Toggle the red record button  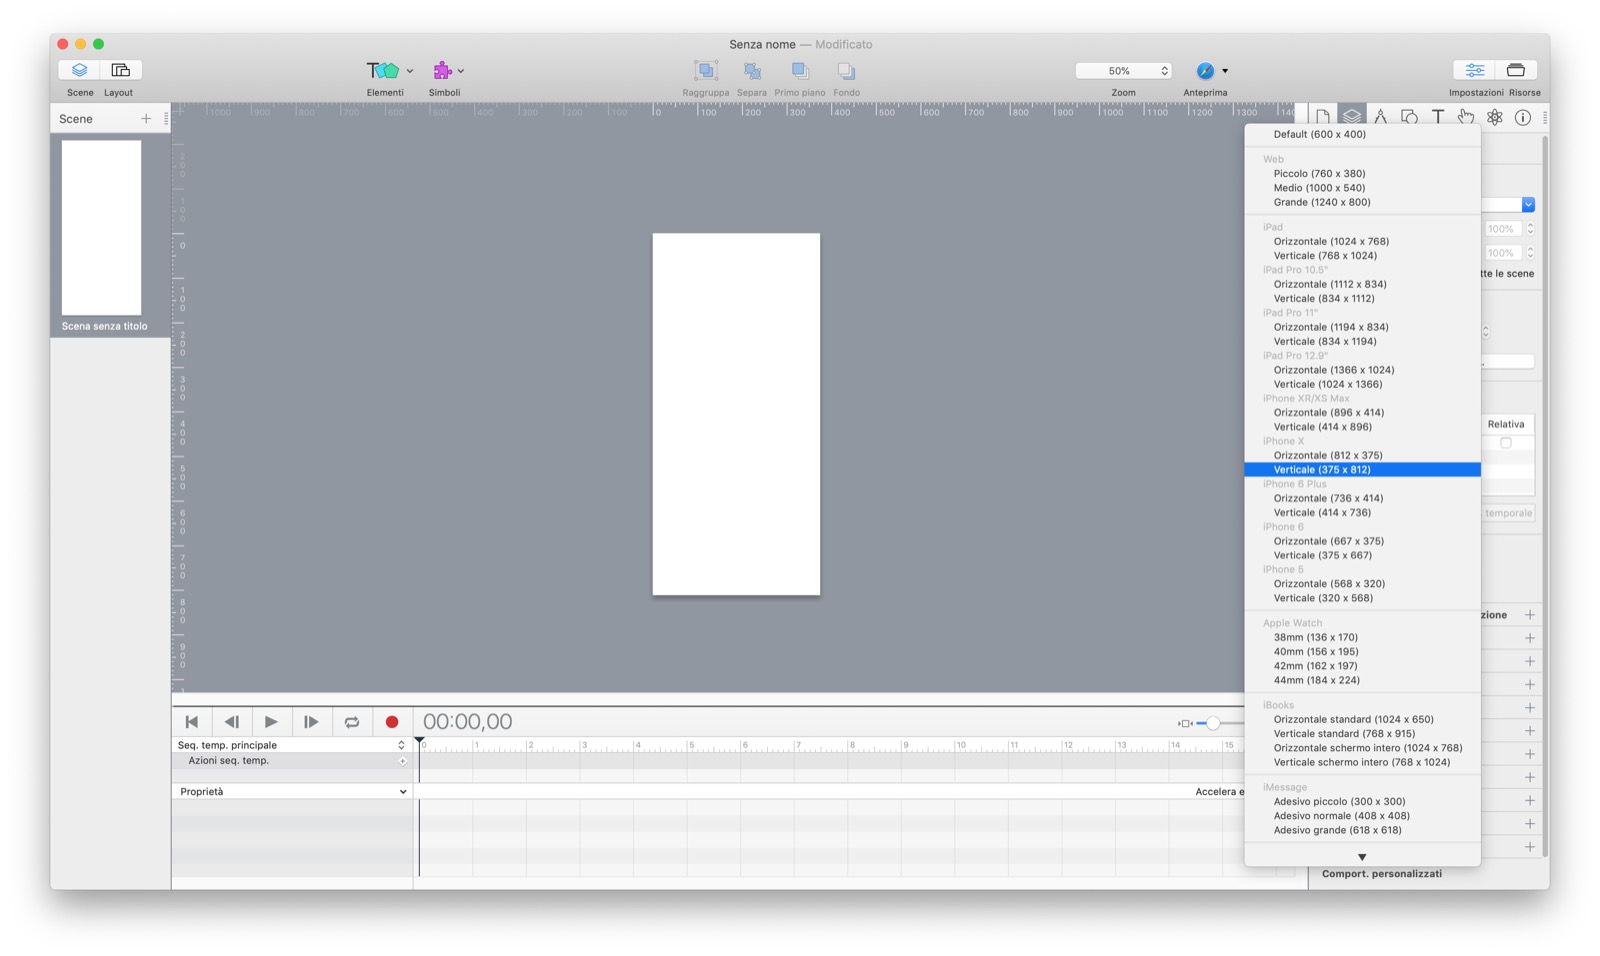pos(392,722)
